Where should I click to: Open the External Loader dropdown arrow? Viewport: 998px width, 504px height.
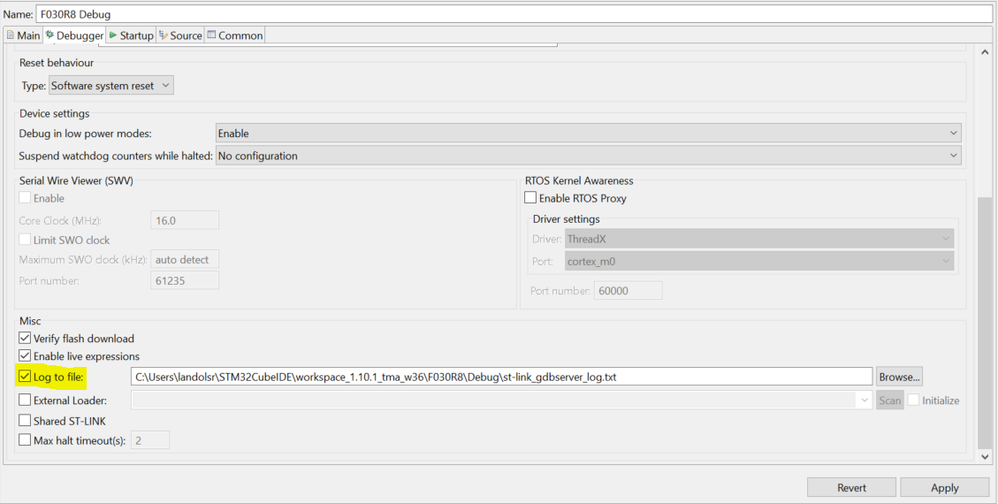click(864, 400)
